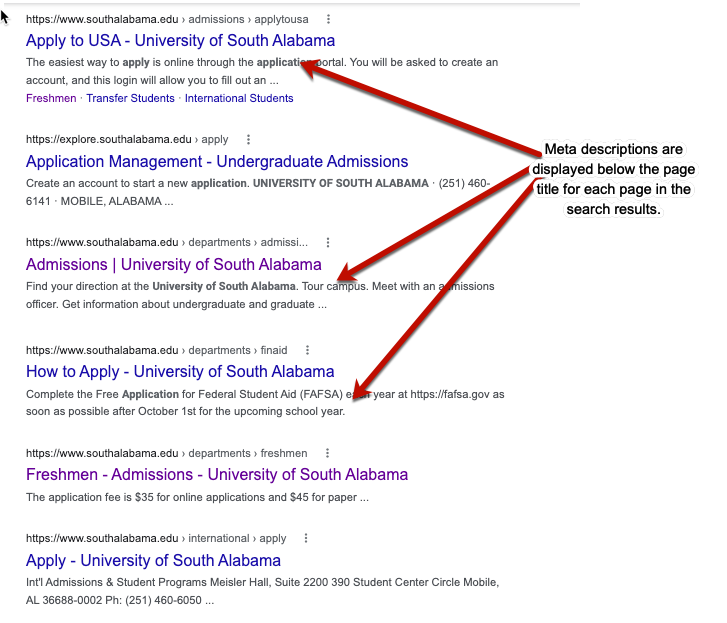
Task: Click the snippet 'Create an account to start a new application'
Action: click(x=258, y=192)
